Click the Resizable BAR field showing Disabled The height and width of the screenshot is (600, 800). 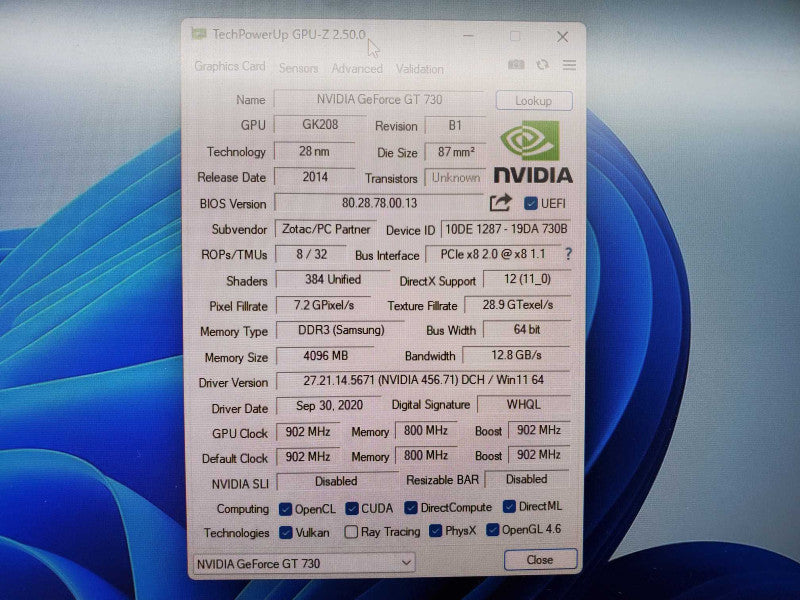[527, 479]
